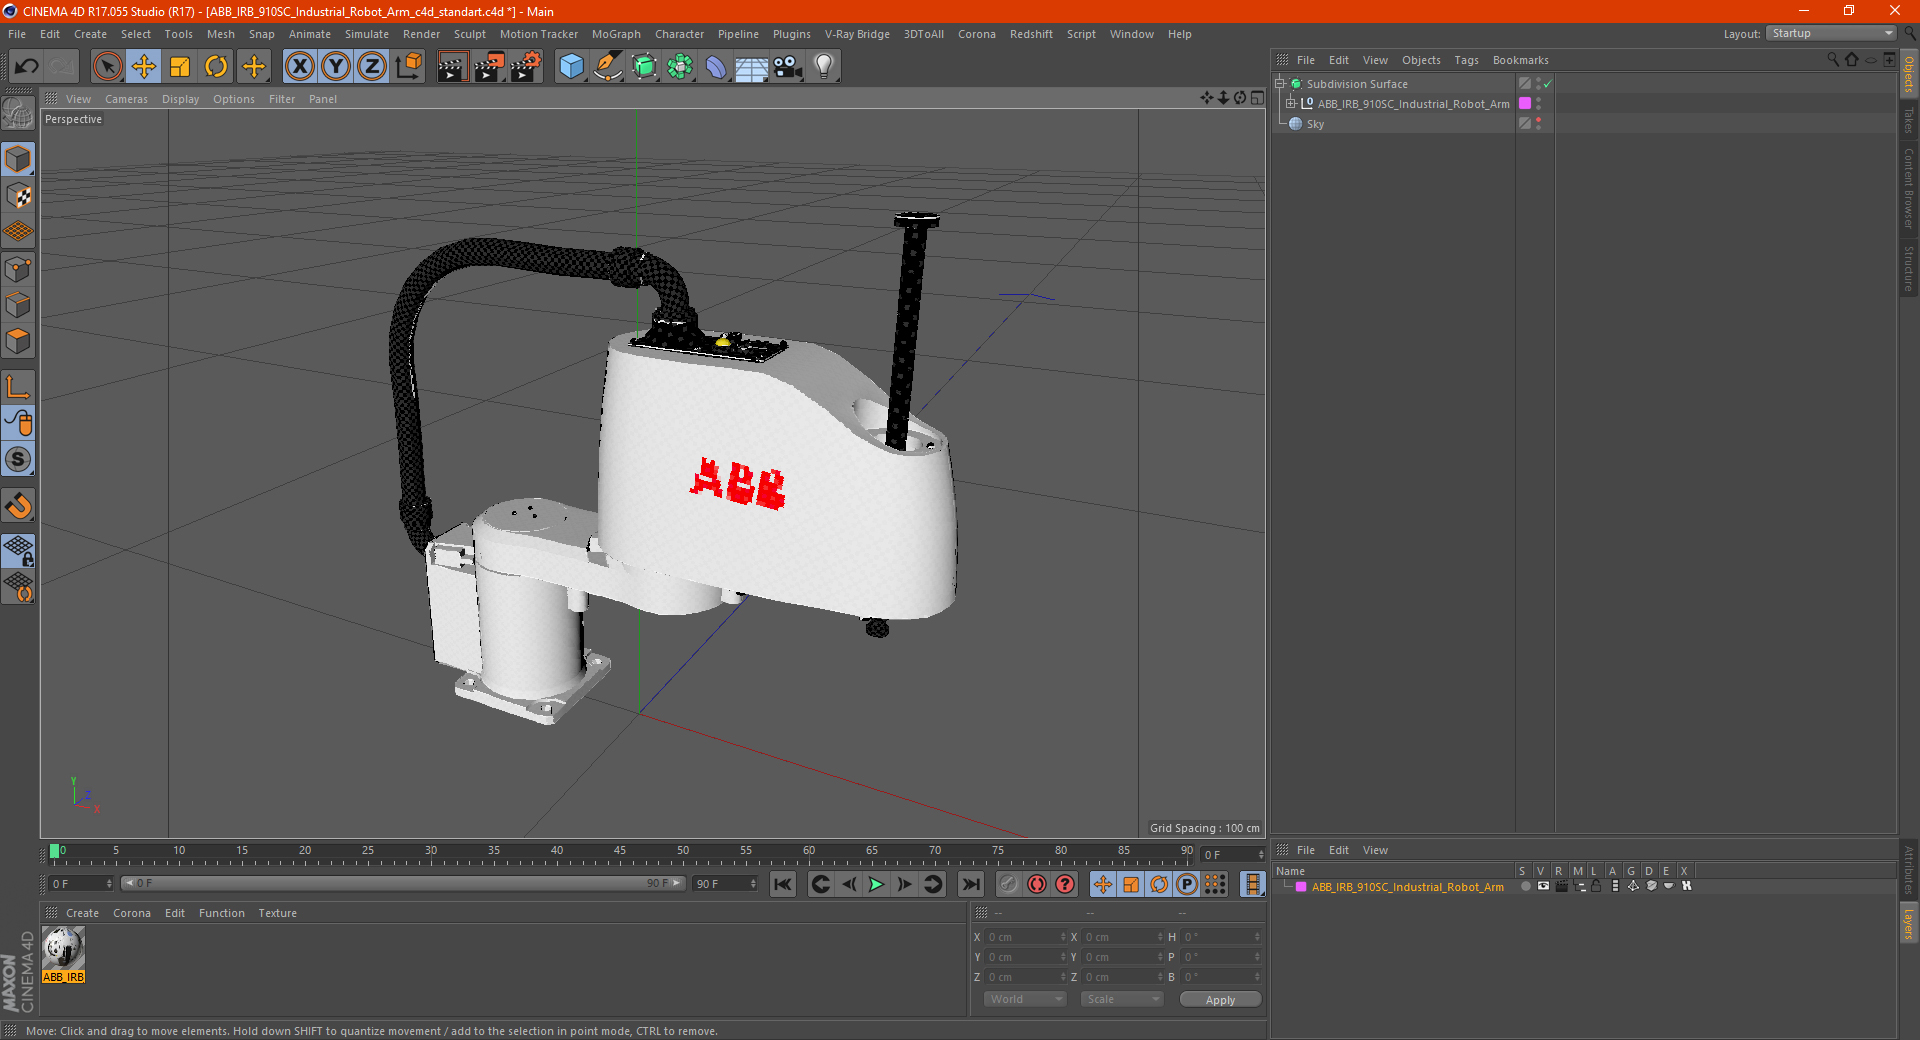Open the spline Pen tool
1920x1040 pixels.
coord(608,67)
